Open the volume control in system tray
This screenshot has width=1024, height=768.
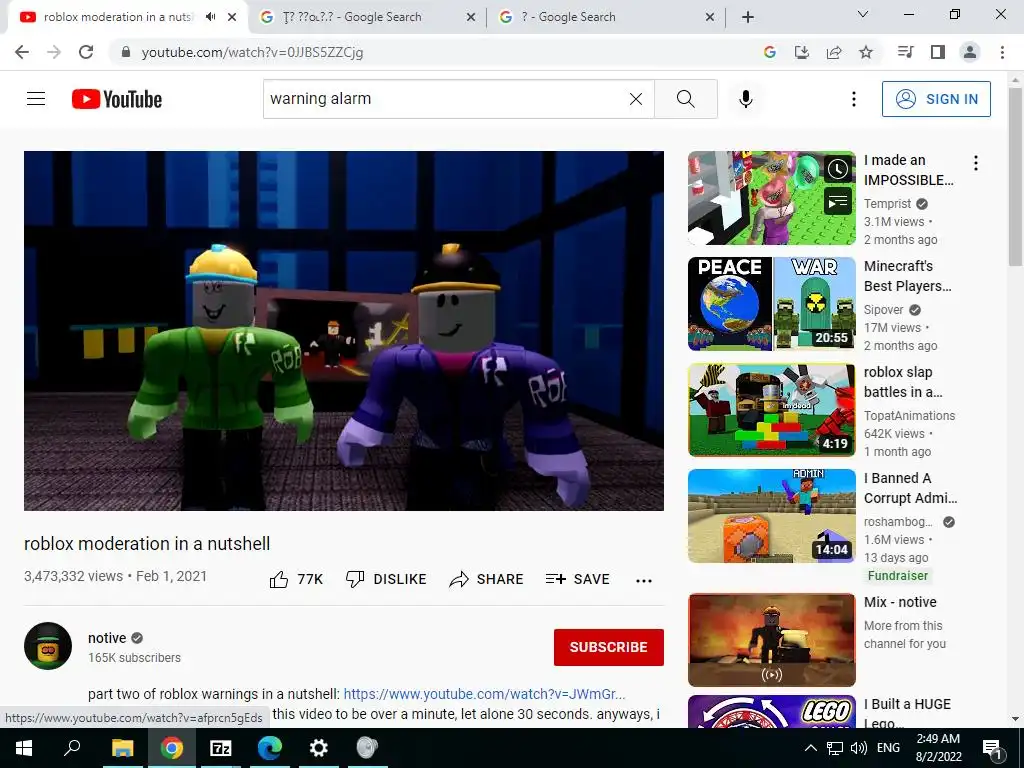pyautogui.click(x=859, y=748)
